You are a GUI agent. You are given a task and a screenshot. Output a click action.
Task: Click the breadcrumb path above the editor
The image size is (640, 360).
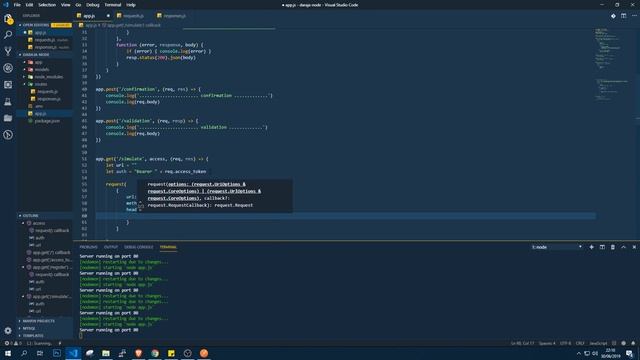point(122,25)
